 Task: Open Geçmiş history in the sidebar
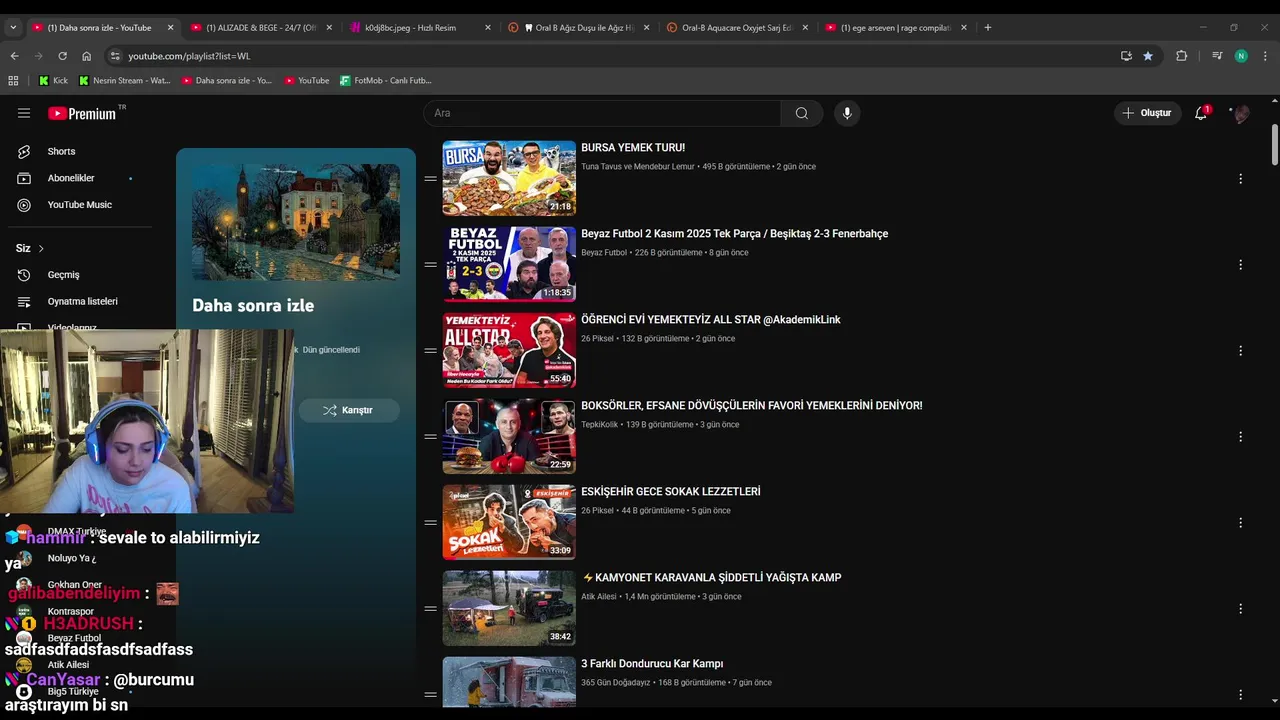click(63, 275)
